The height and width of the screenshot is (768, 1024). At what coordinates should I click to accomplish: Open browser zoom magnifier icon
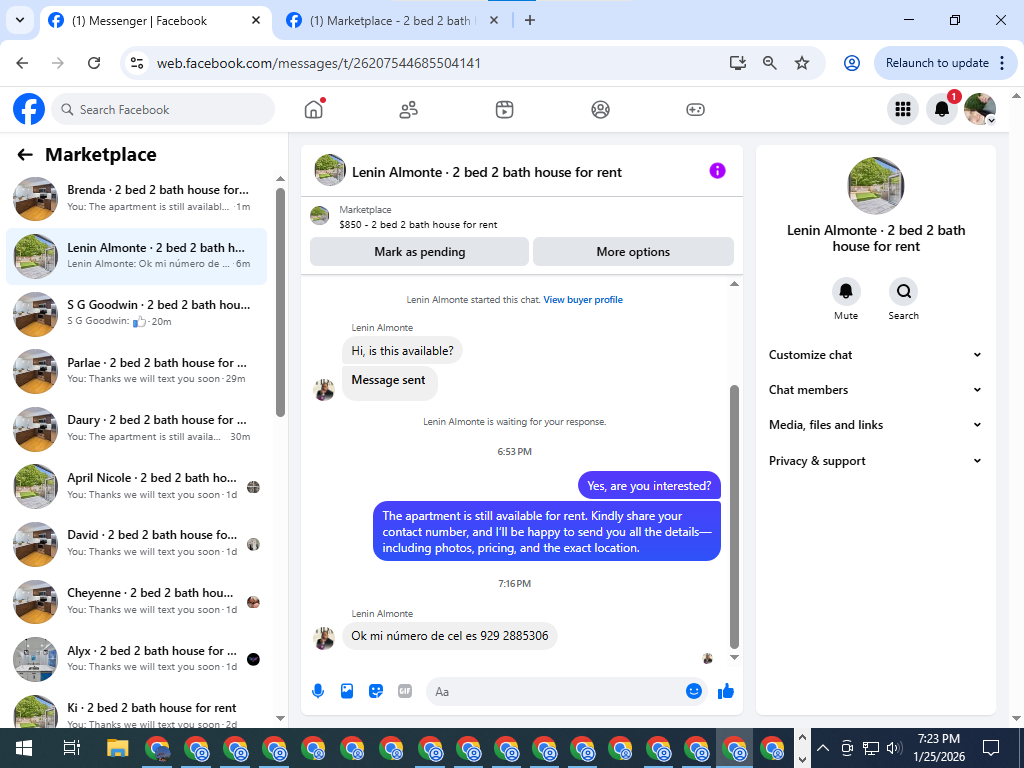[770, 63]
